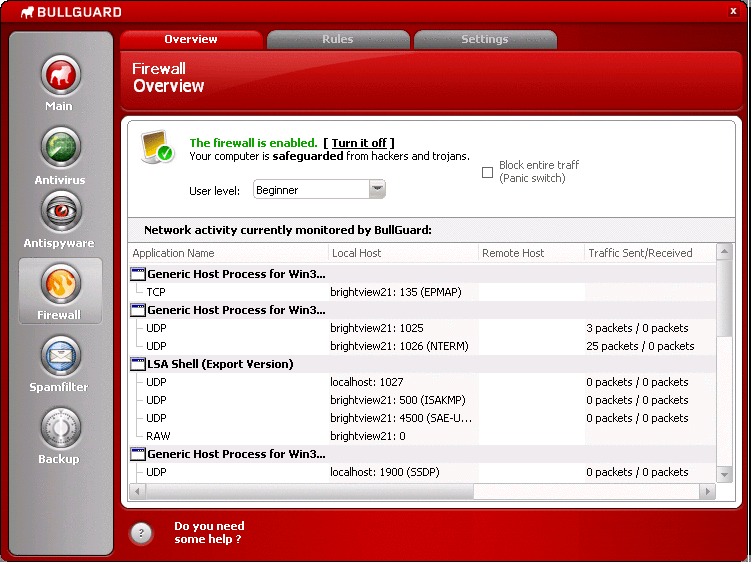Select the TCP brightview21: 135 (EPMAP) row
This screenshot has height=564, width=753.
click(423, 292)
